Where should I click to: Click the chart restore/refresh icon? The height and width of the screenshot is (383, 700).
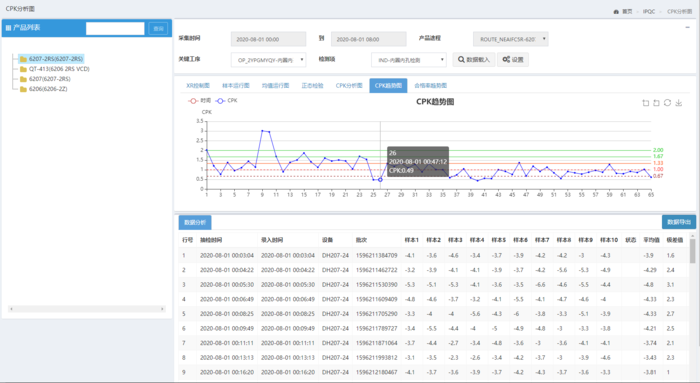point(667,103)
